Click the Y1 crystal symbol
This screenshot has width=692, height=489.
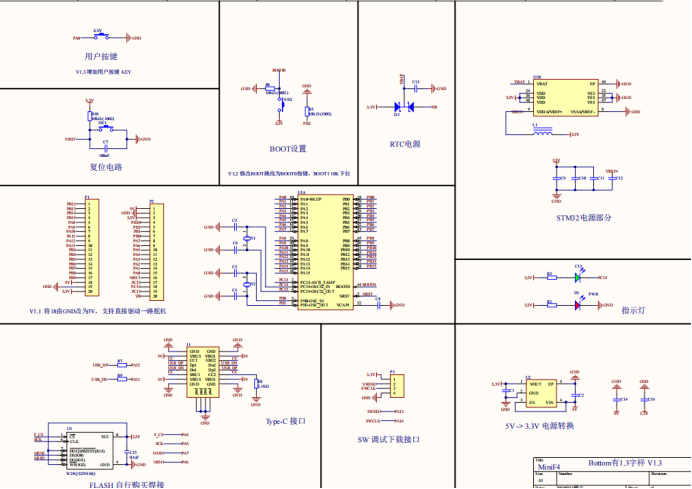[247, 238]
